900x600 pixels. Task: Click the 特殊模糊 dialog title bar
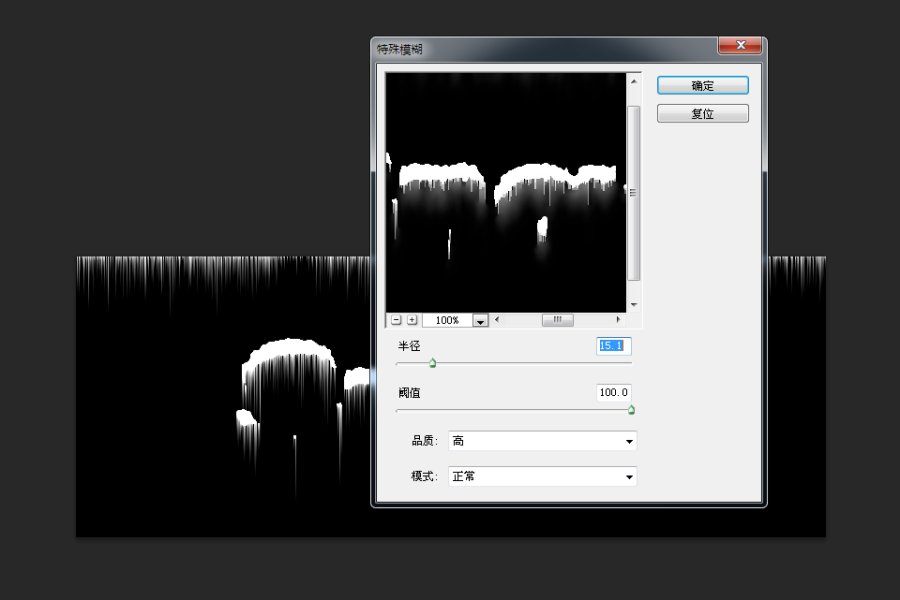pos(545,49)
